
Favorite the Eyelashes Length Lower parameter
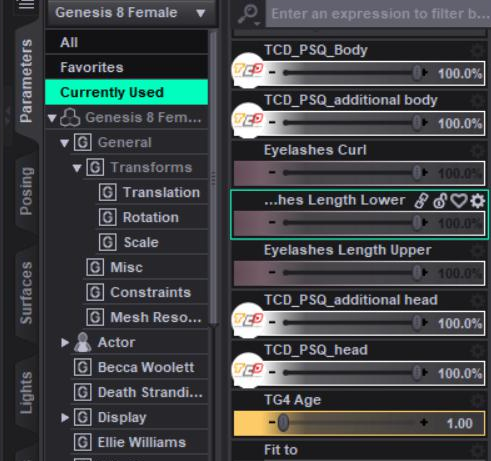[459, 201]
